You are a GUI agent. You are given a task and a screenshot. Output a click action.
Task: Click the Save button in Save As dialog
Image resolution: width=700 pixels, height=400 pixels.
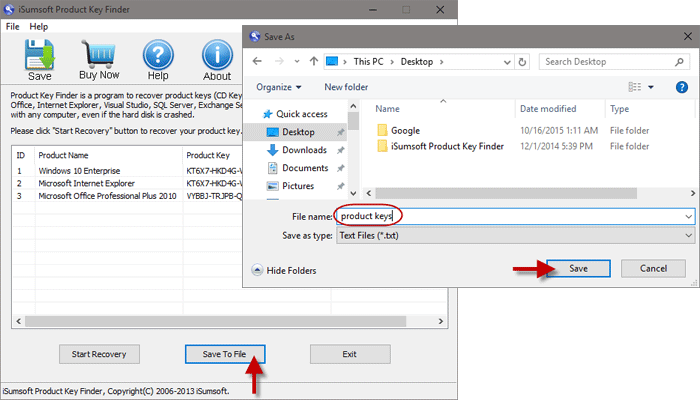click(x=578, y=268)
